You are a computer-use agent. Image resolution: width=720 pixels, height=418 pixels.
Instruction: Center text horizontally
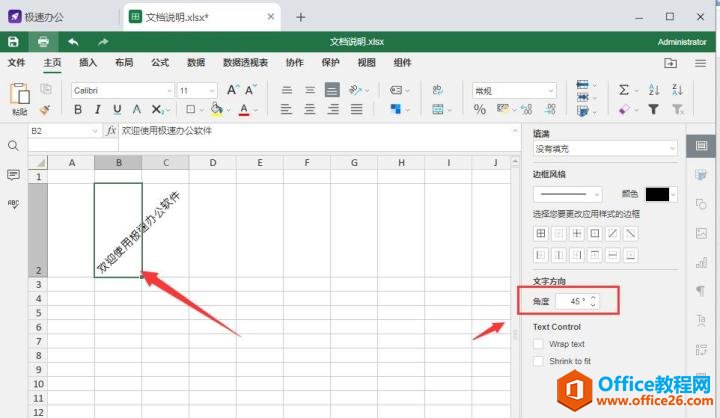coord(310,109)
